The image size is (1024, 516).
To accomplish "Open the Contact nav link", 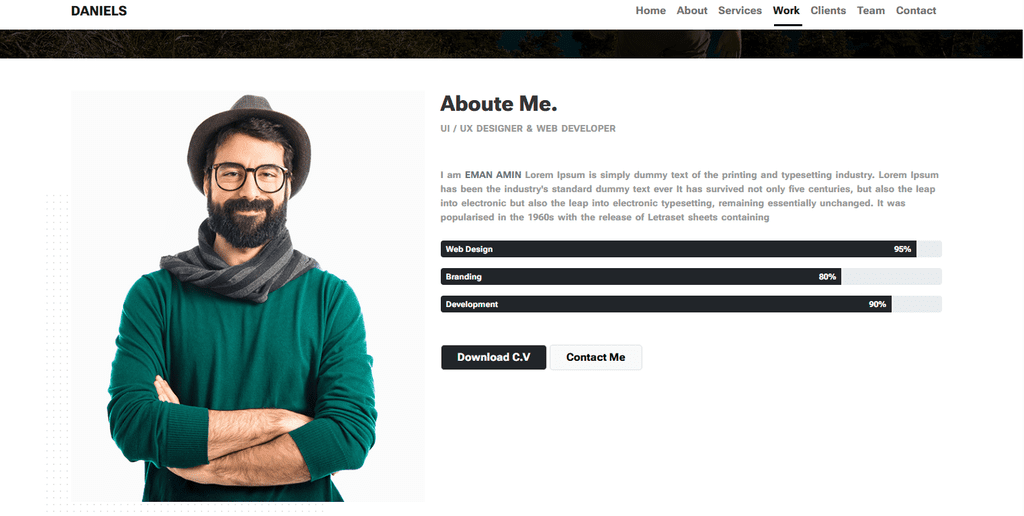I will 916,10.
